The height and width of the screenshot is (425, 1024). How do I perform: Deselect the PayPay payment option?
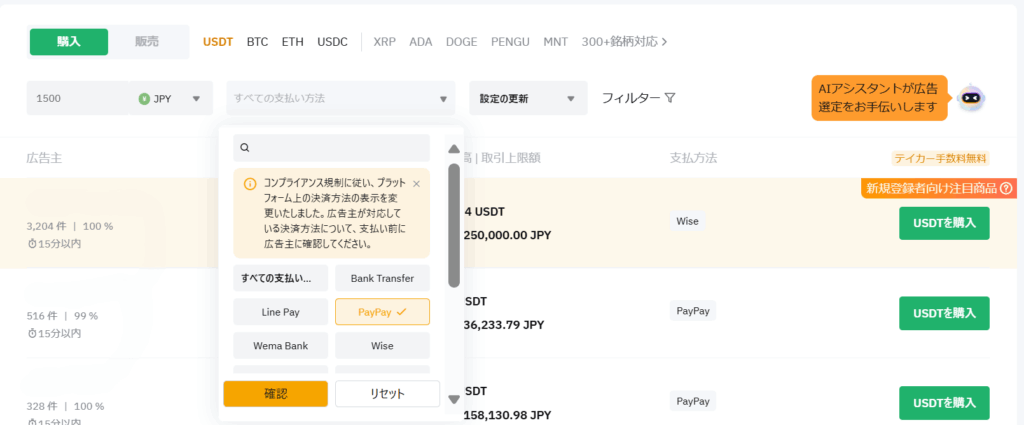pos(382,312)
